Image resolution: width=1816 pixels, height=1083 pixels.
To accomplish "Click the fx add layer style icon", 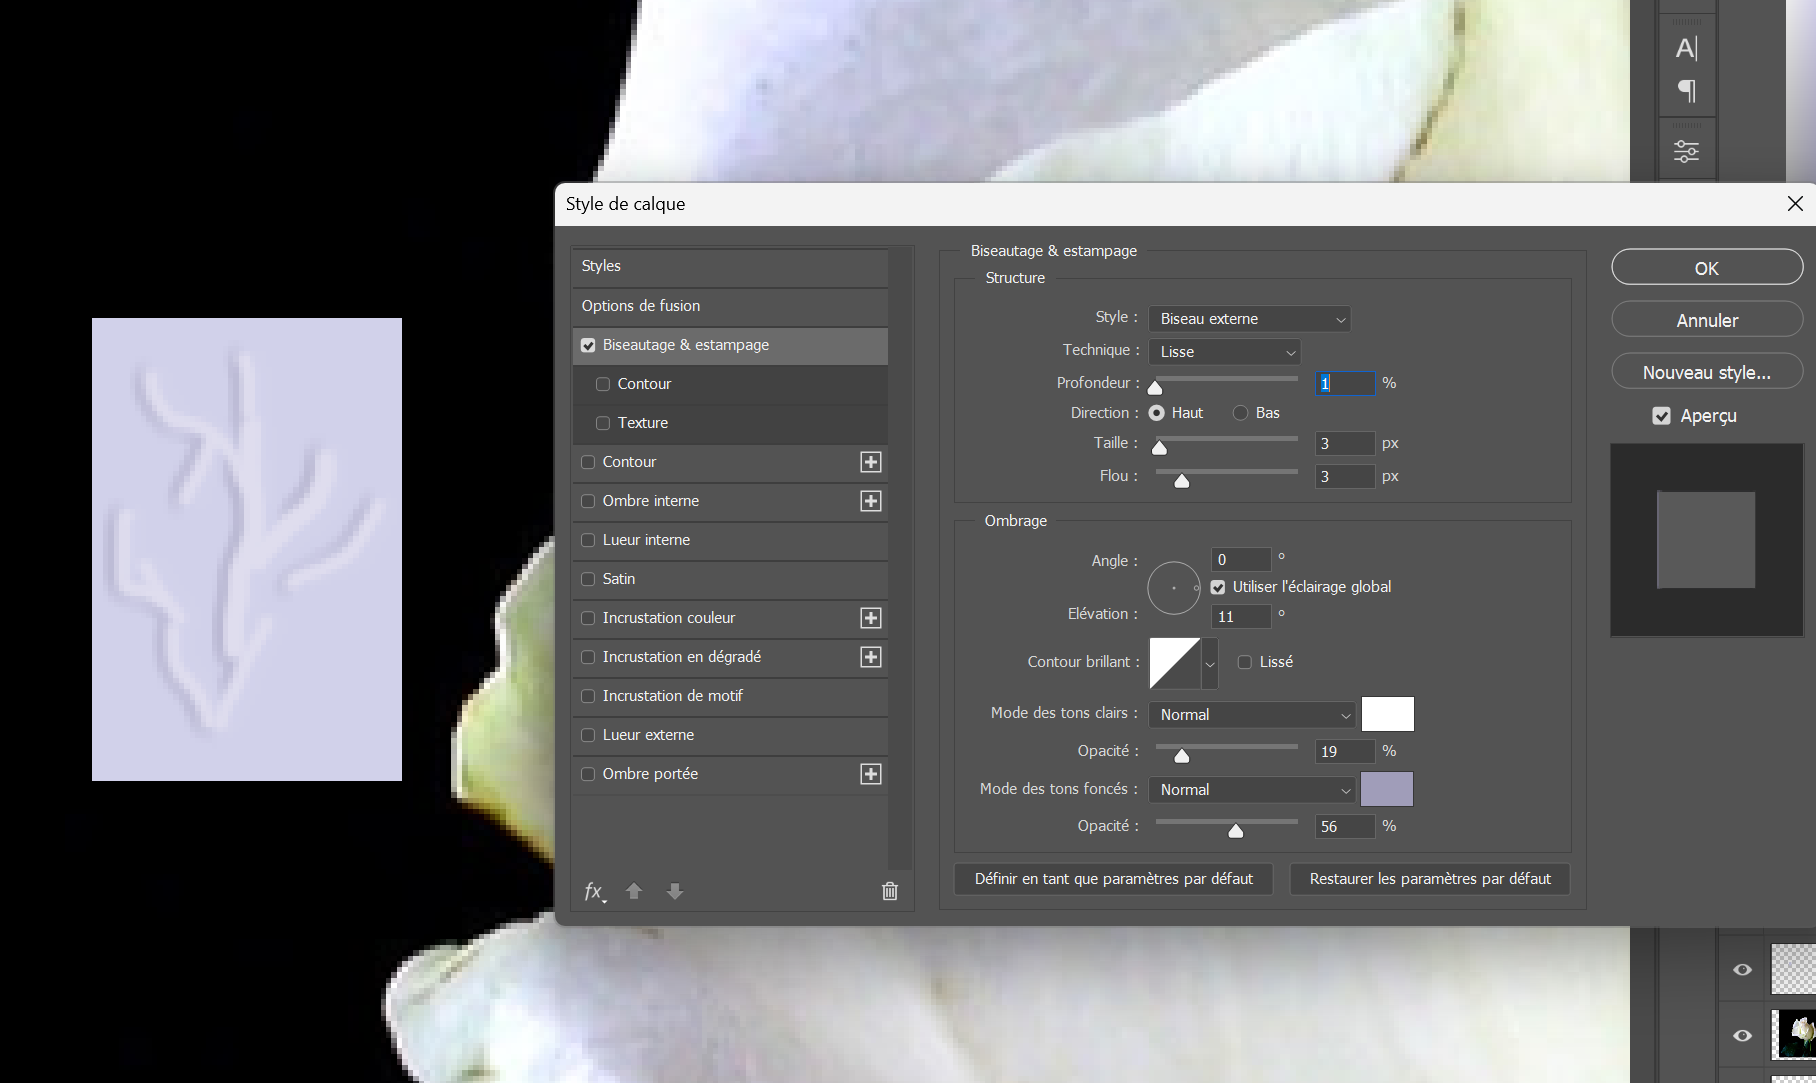I will point(594,891).
